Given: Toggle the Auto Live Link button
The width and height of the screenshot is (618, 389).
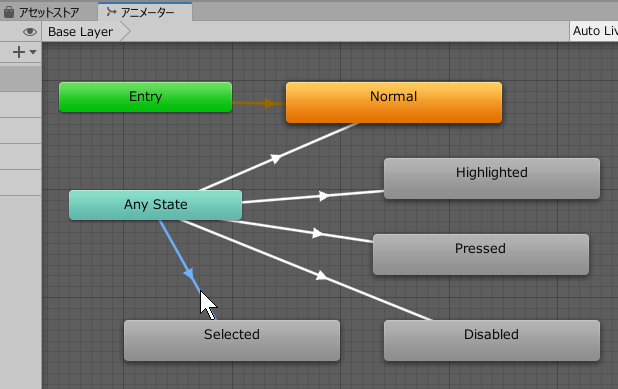Looking at the screenshot, I should tap(594, 31).
